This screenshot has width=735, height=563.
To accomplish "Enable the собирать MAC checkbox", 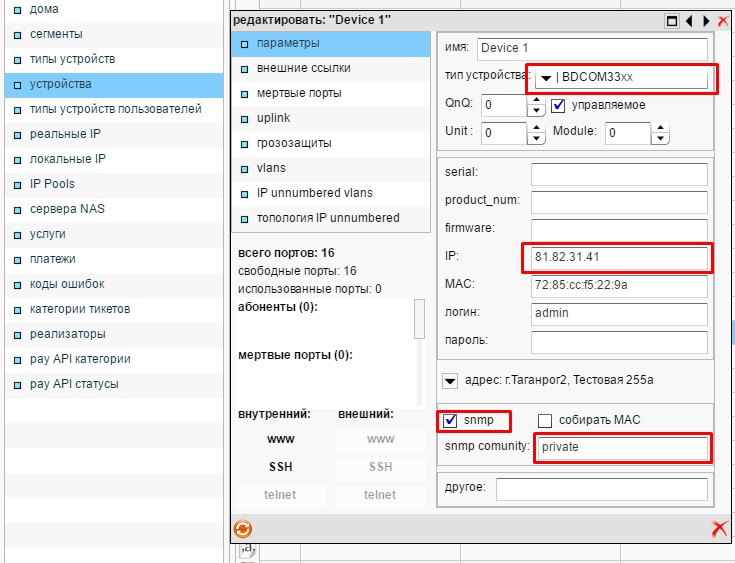I will [546, 421].
